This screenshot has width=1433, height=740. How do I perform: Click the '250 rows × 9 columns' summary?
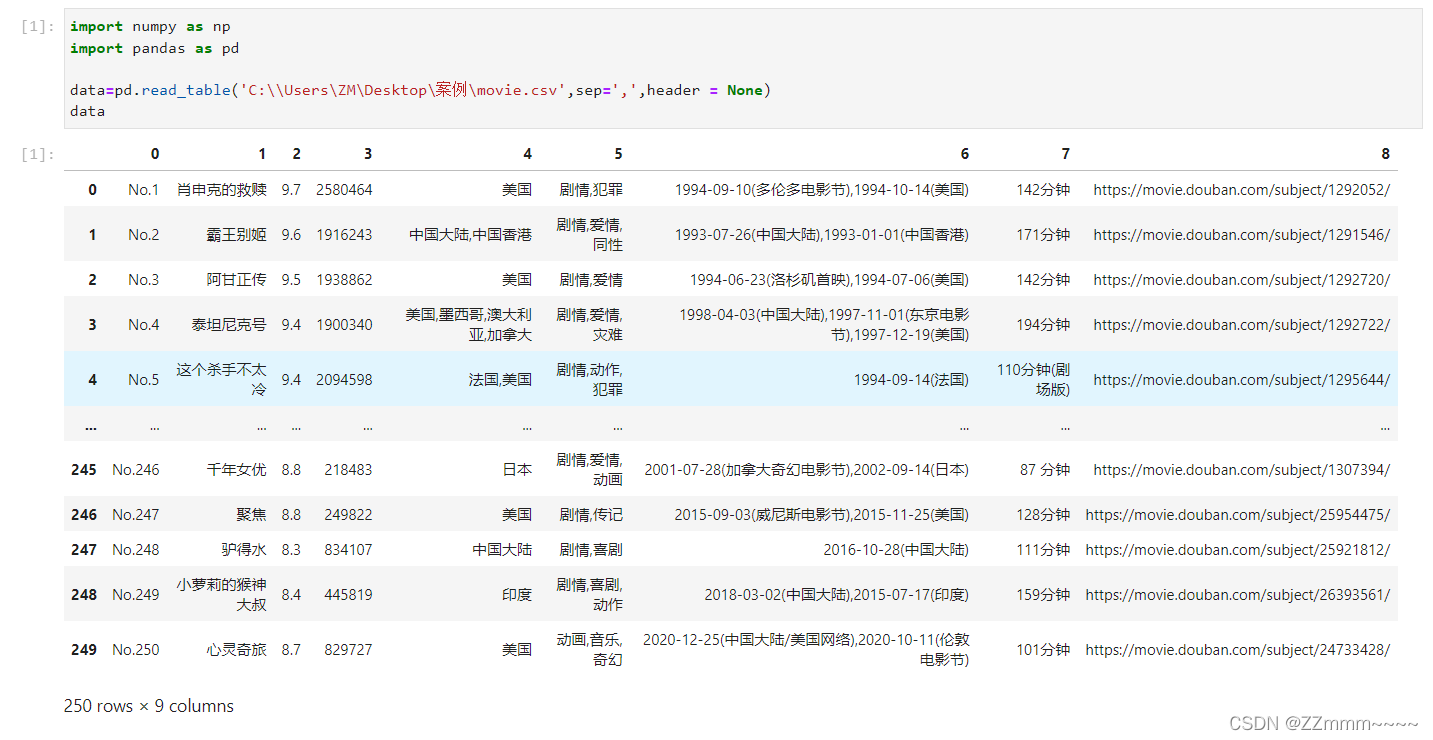(149, 706)
